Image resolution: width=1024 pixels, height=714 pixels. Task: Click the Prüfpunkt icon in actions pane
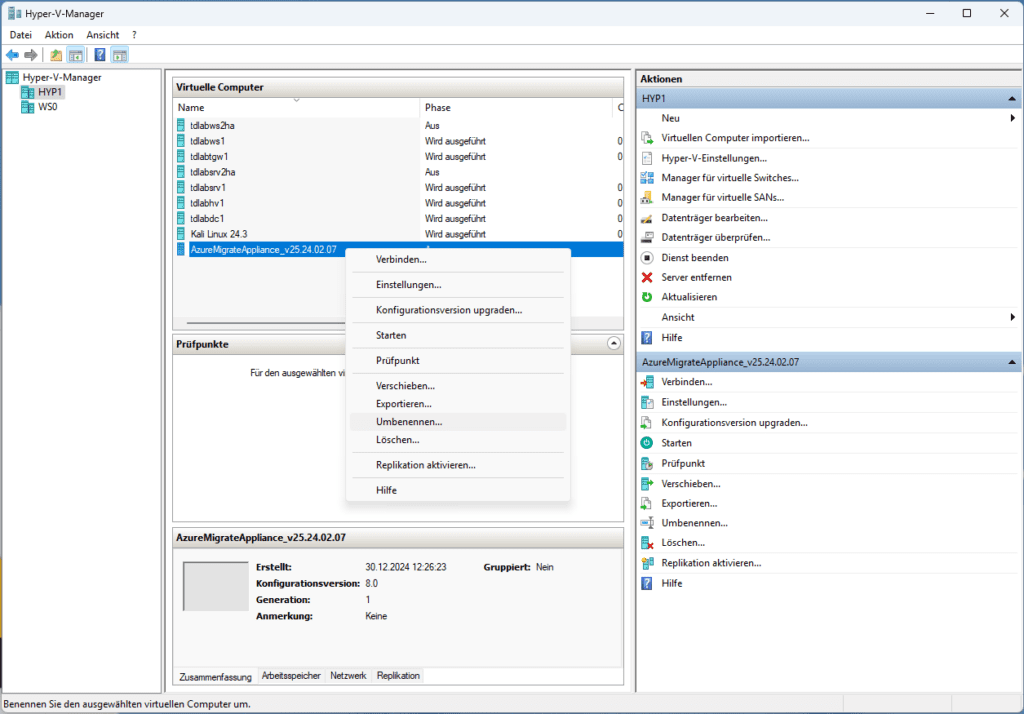pyautogui.click(x=647, y=463)
